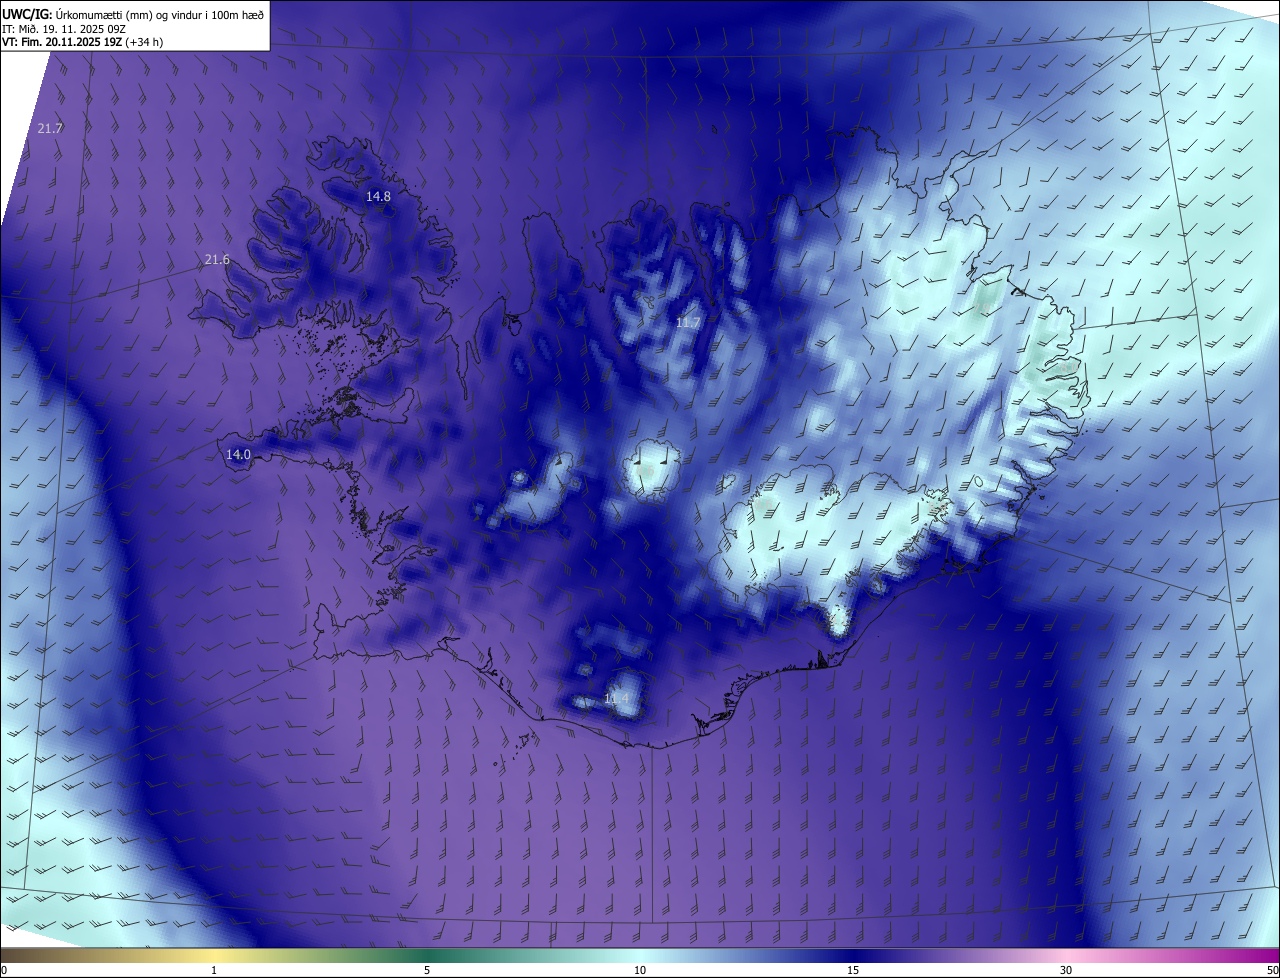Viewport: 1280px width, 978px height.
Task: Click the color scale tick label 5
Action: [427, 970]
